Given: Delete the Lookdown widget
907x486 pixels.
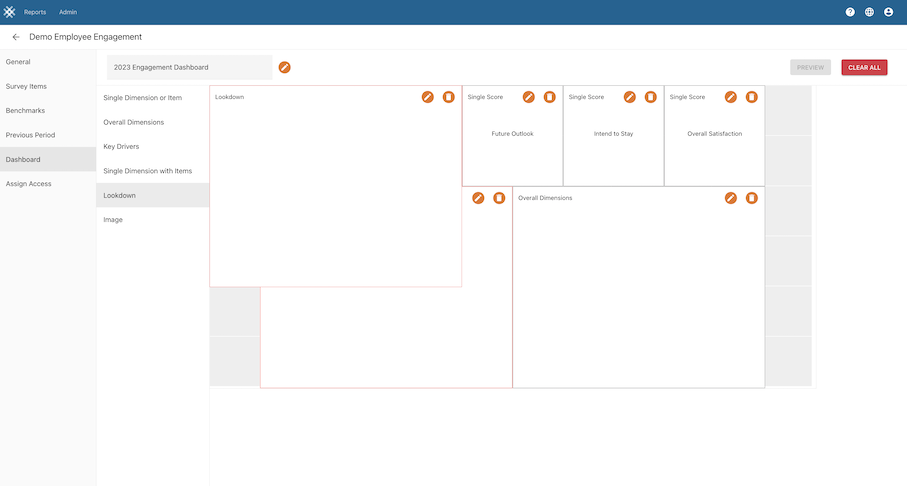Looking at the screenshot, I should pyautogui.click(x=449, y=97).
